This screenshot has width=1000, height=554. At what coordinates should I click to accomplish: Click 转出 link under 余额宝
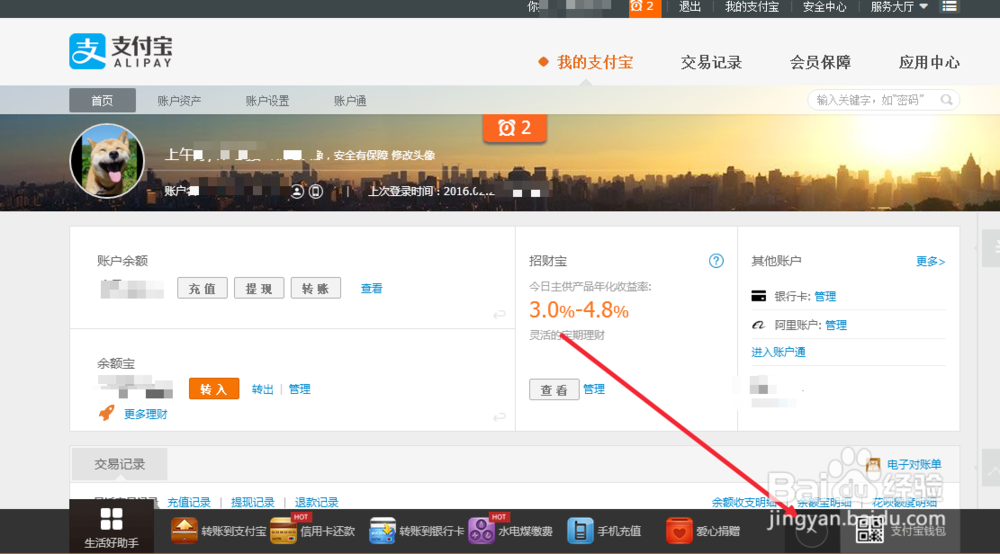click(262, 389)
